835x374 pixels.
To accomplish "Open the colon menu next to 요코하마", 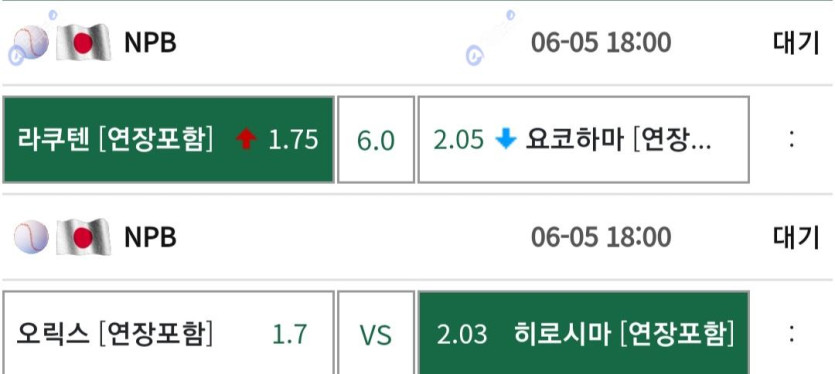I will [792, 140].
